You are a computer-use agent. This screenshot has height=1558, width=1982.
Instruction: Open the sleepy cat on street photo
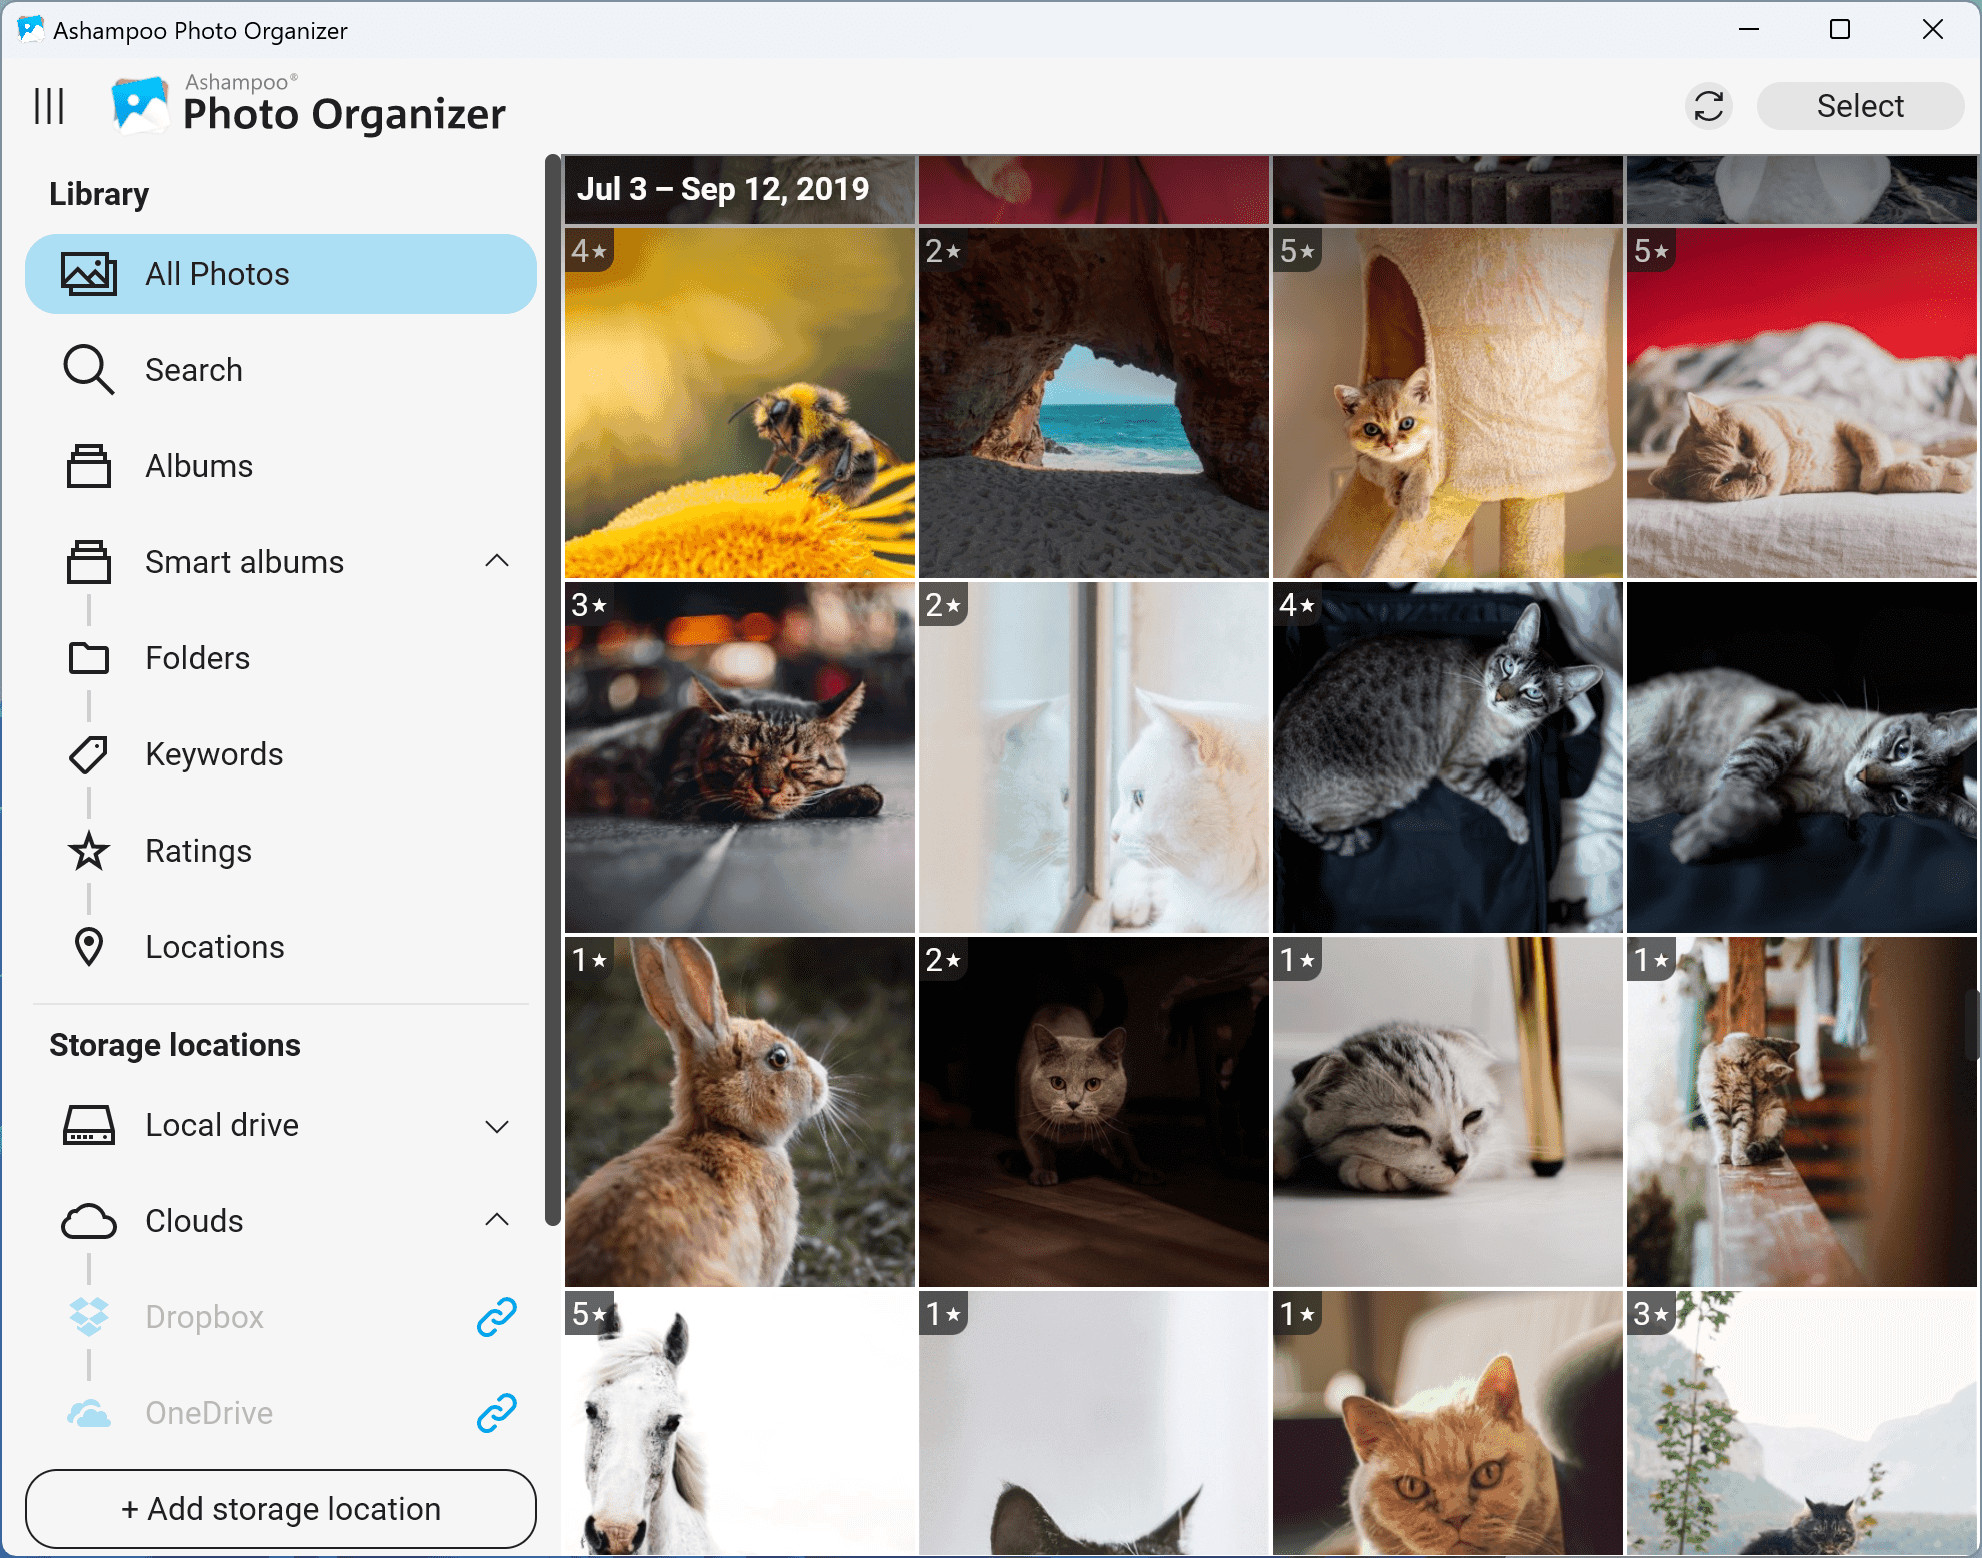[740, 757]
